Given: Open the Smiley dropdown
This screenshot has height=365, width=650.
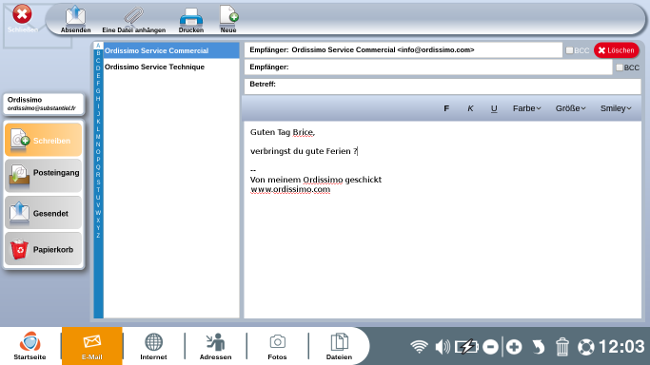Looking at the screenshot, I should coord(616,108).
